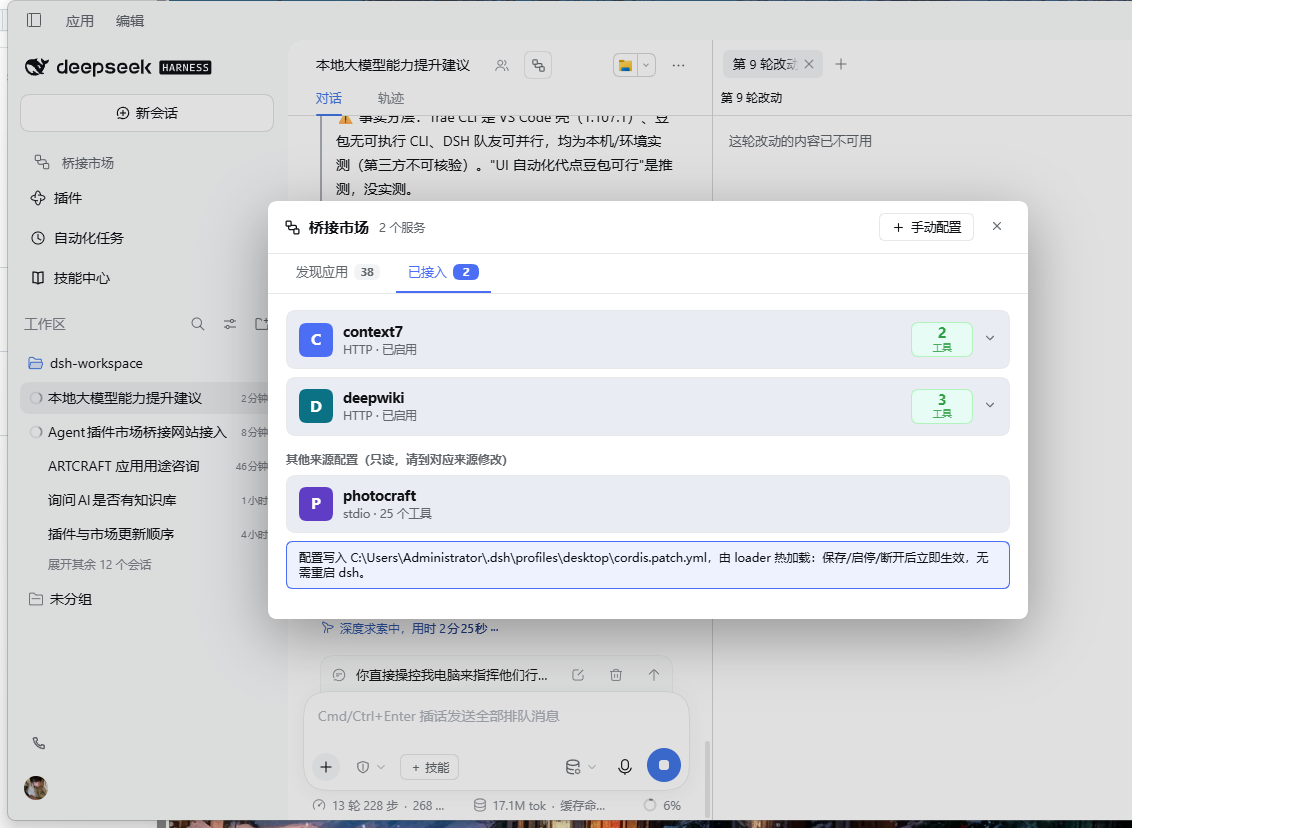This screenshot has width=1296, height=828.
Task: Open 技能中心 skill center
Action: click(71, 278)
